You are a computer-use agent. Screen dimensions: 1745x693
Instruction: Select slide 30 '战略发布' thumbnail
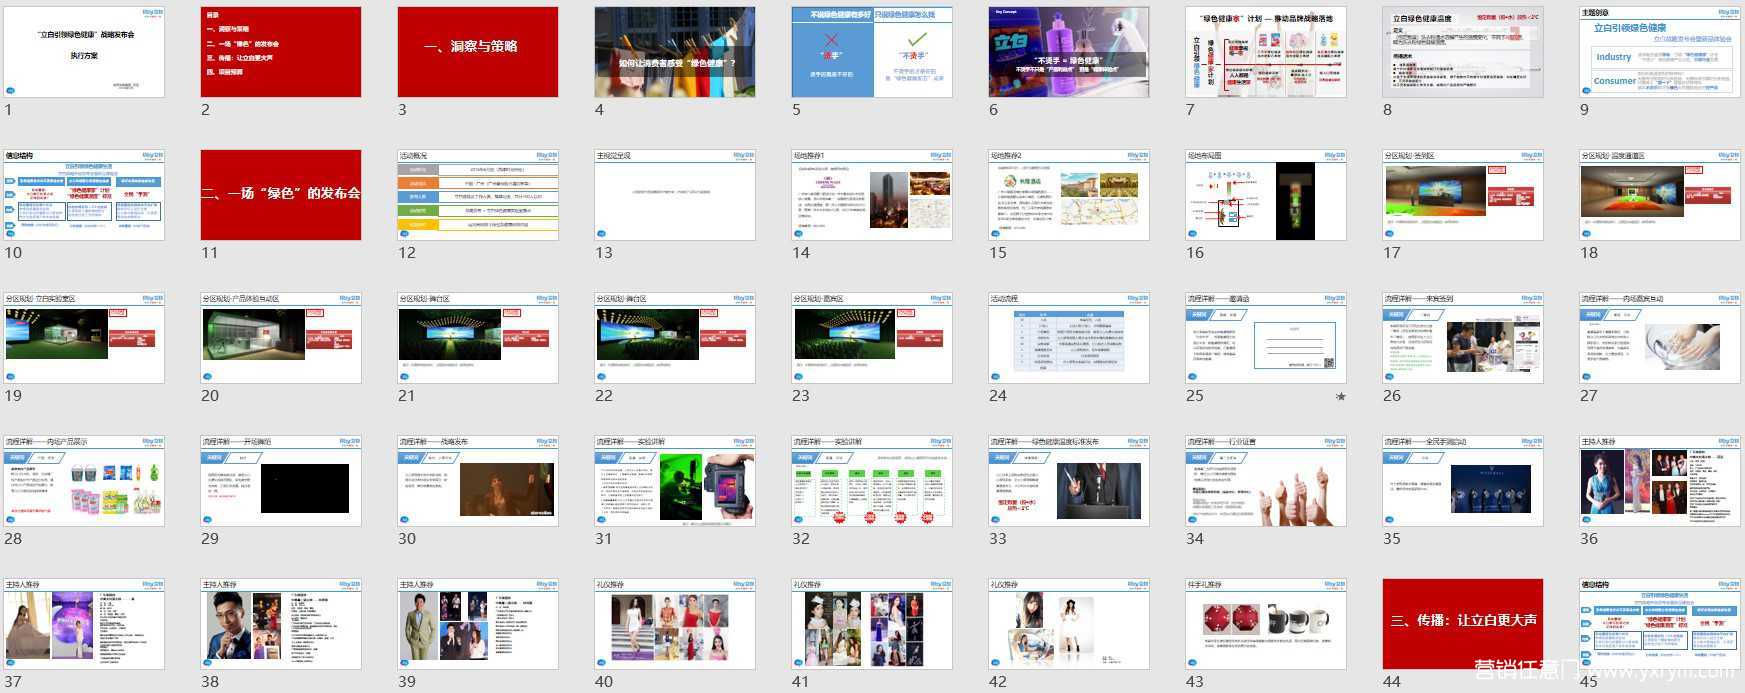(x=478, y=481)
